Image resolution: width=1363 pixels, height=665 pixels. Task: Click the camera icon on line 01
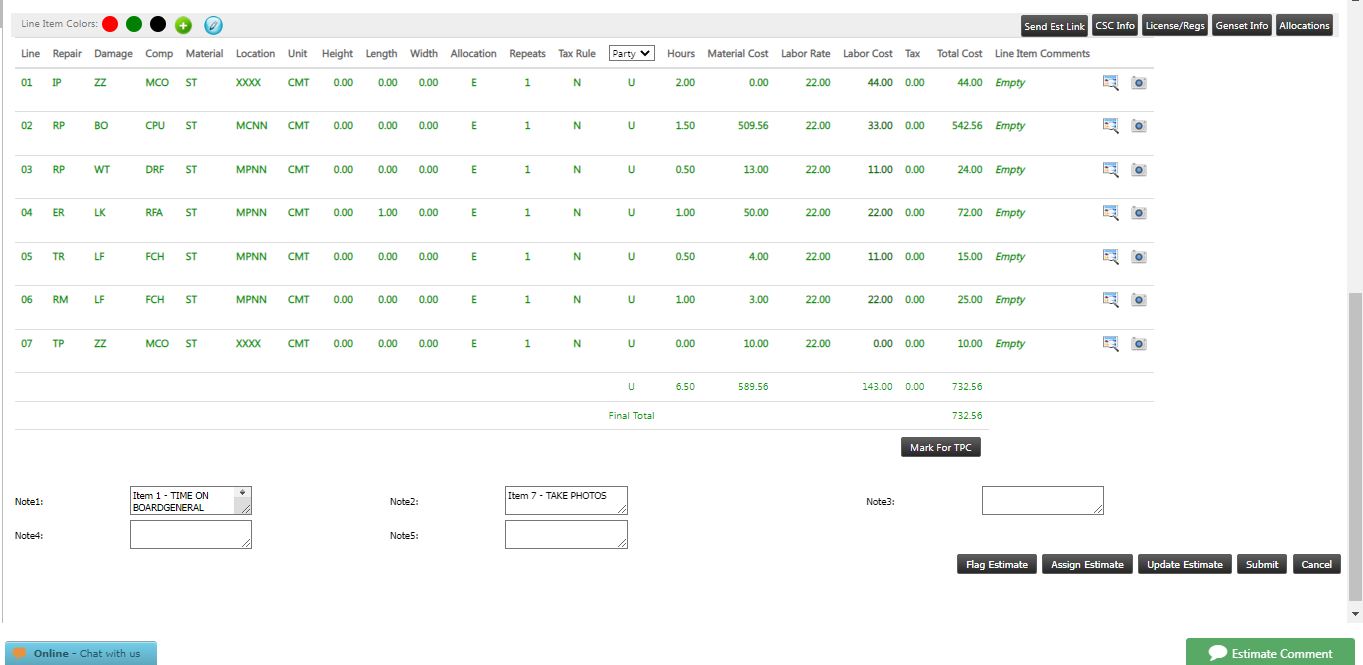pos(1138,83)
